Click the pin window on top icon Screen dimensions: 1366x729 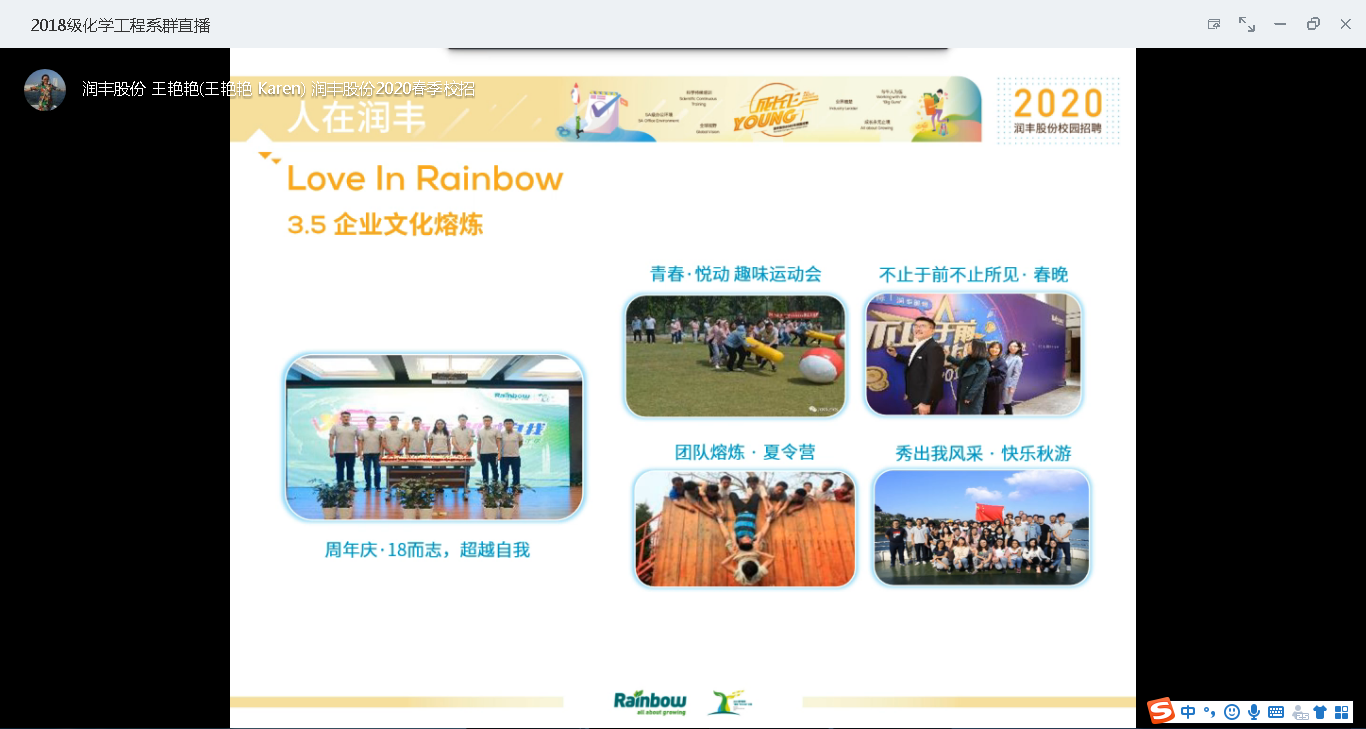[1214, 24]
